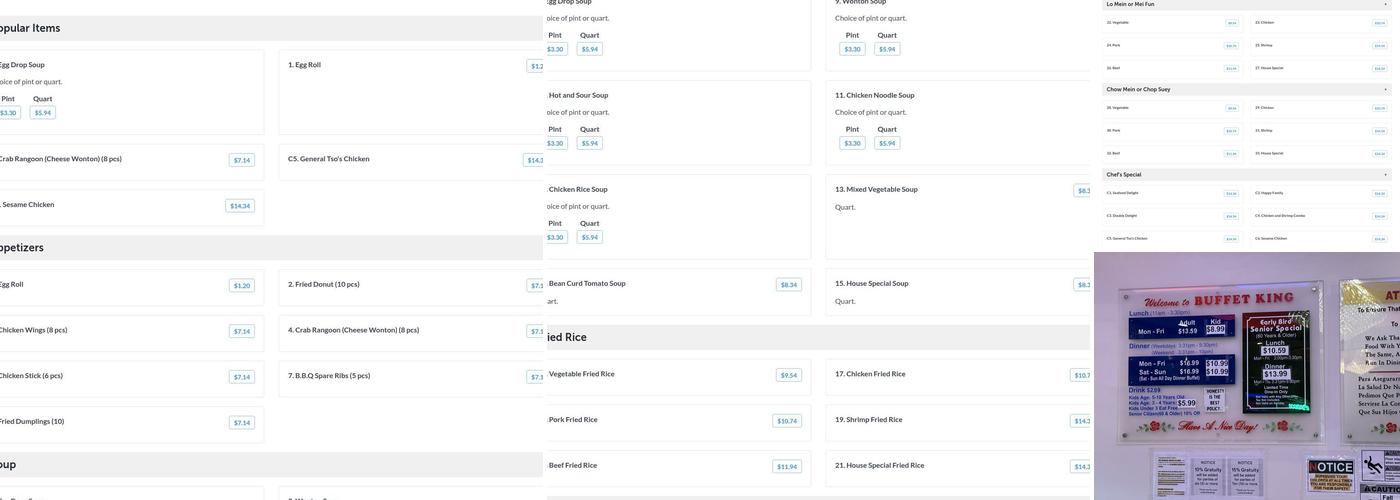This screenshot has height=500, width=1400.
Task: Click the Beef Fried Rice $11.94 price
Action: coord(788,467)
